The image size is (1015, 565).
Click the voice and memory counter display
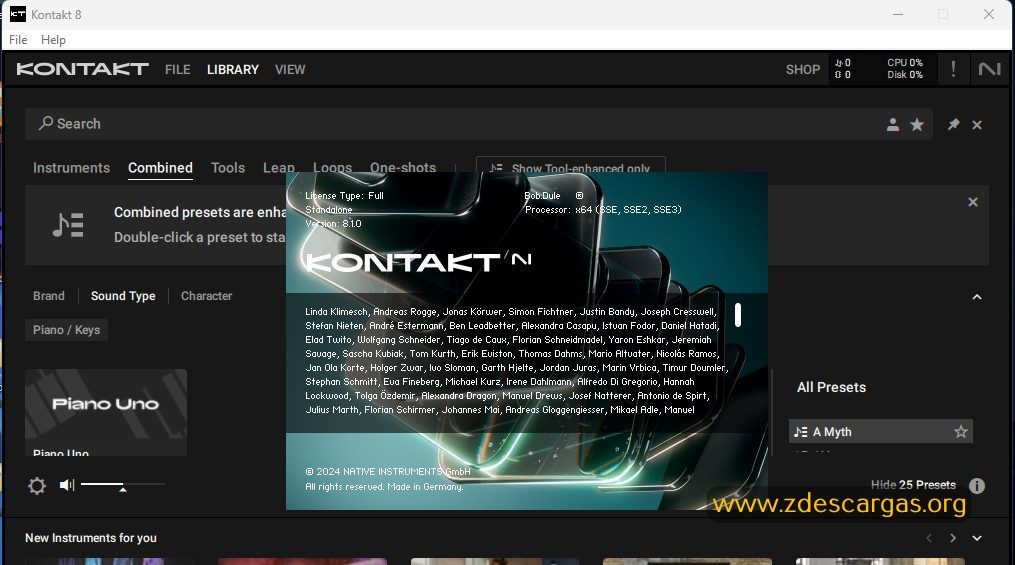coord(843,69)
